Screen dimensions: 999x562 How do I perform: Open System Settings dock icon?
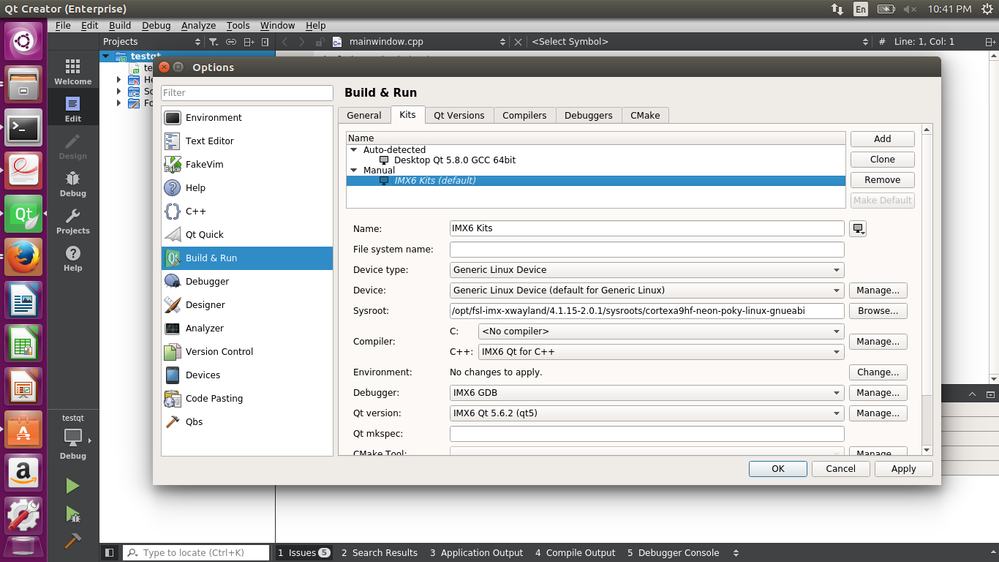24,515
